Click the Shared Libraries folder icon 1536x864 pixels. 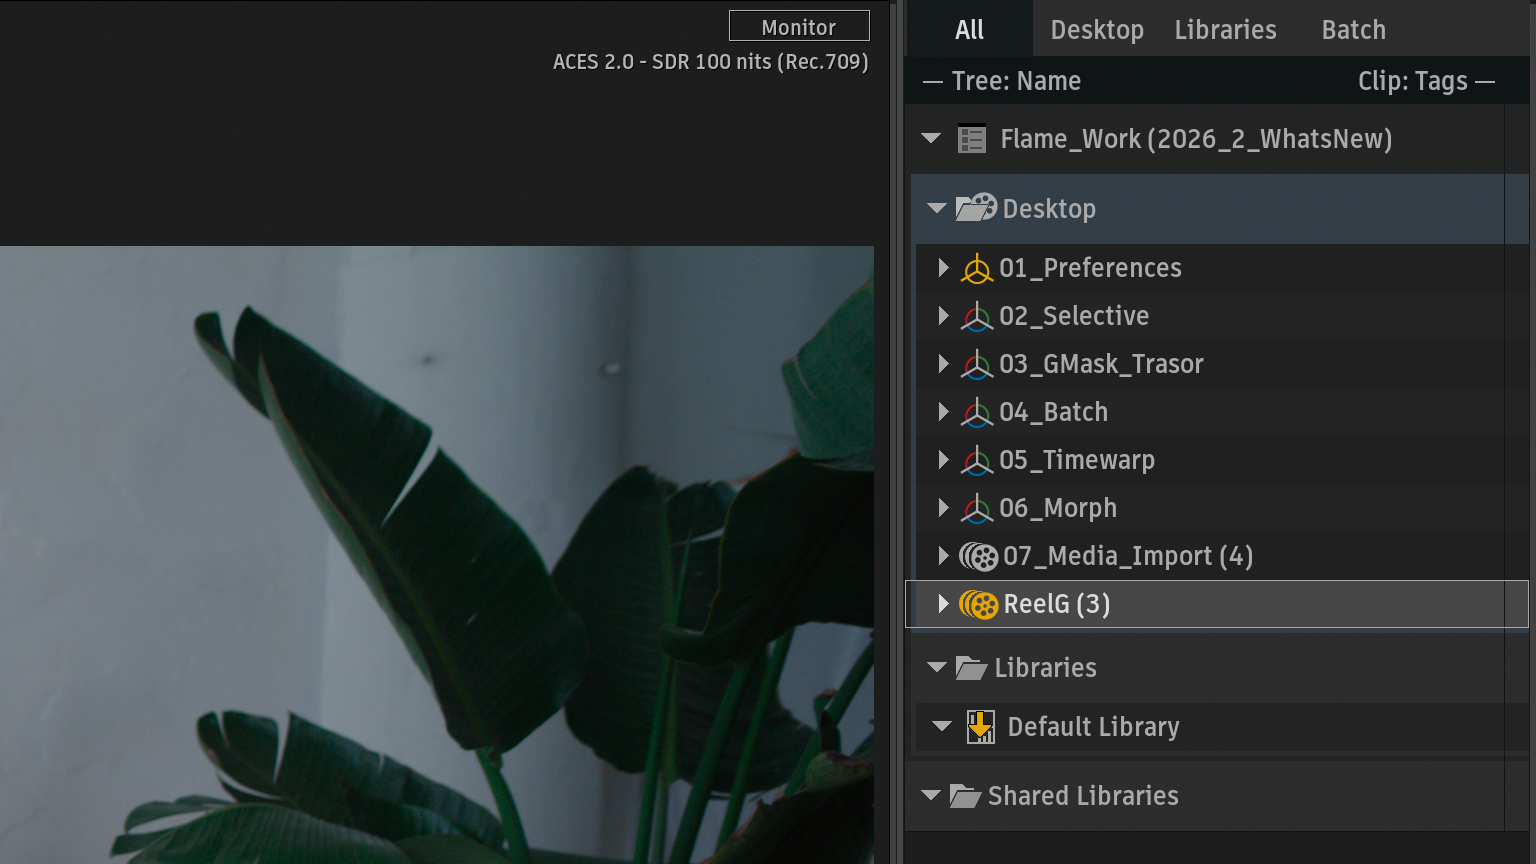[965, 796]
